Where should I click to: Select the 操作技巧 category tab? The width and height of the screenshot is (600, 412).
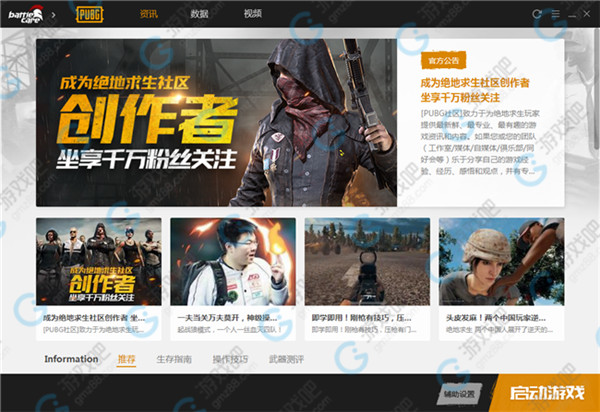230,359
